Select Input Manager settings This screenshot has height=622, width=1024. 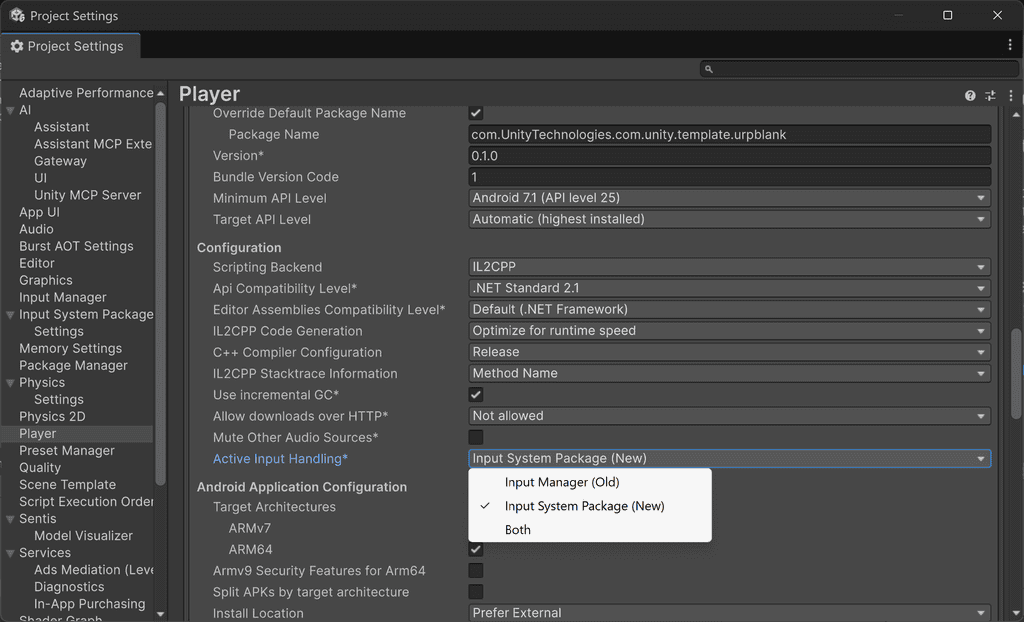63,297
